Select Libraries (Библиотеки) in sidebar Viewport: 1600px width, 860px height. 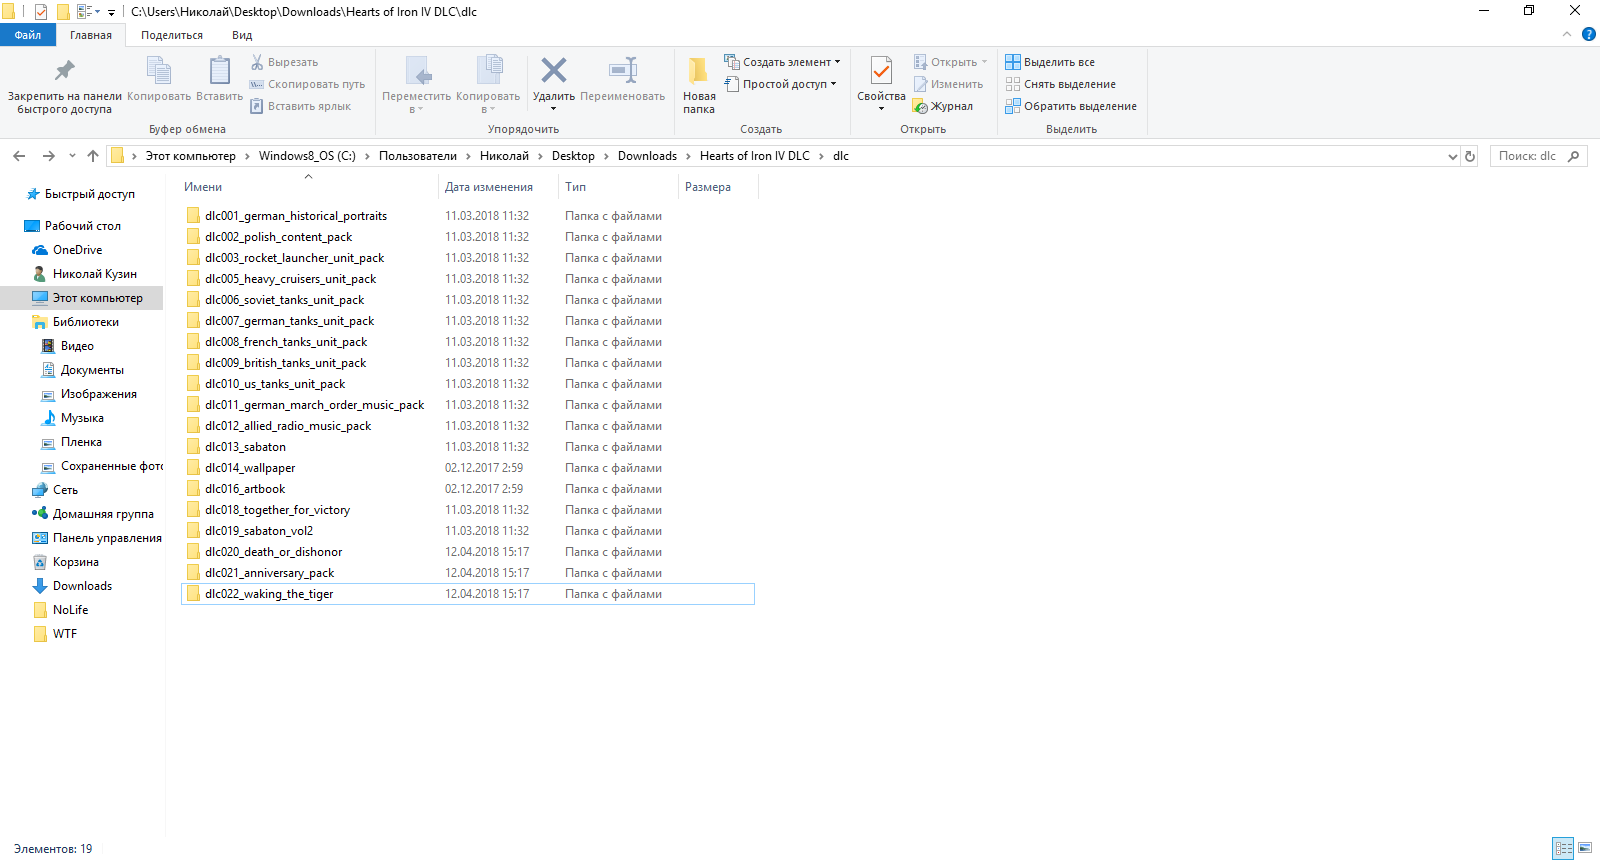click(x=85, y=322)
